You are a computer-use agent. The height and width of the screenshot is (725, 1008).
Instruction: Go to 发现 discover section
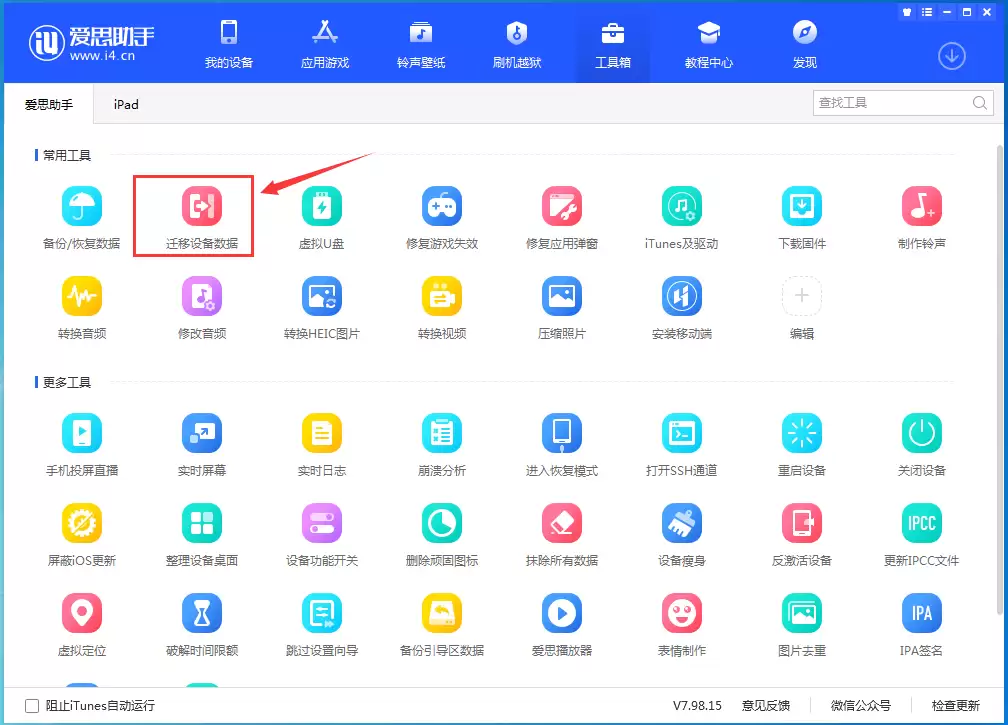805,43
